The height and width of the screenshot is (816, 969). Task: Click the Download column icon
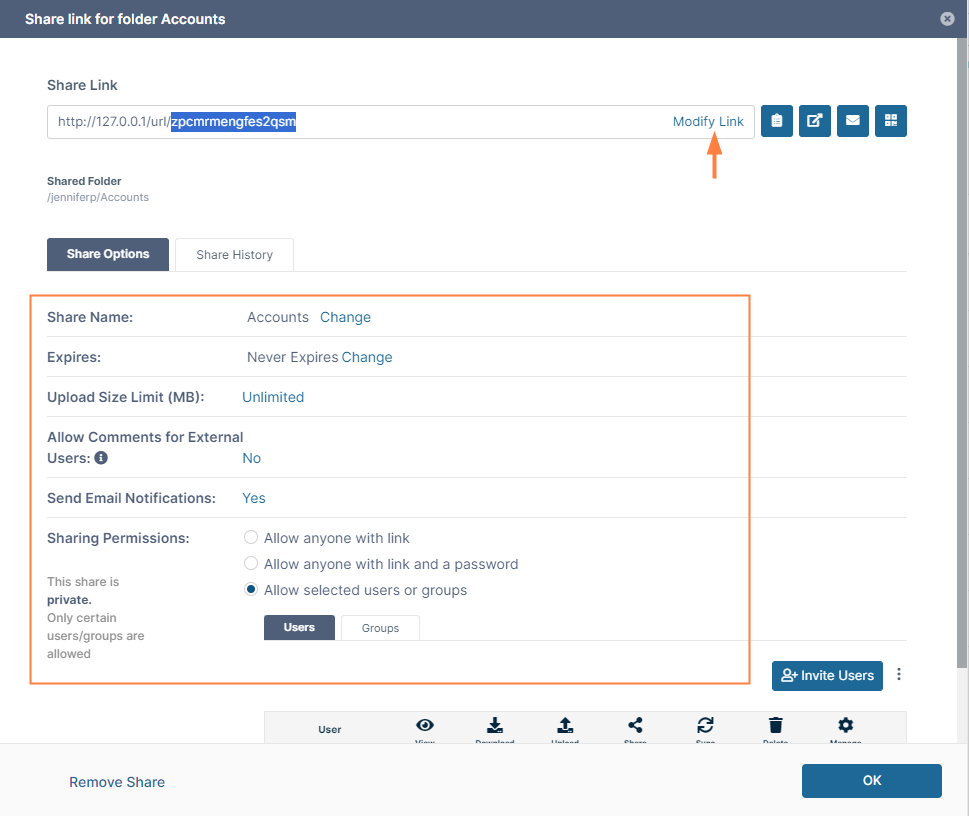pos(495,726)
